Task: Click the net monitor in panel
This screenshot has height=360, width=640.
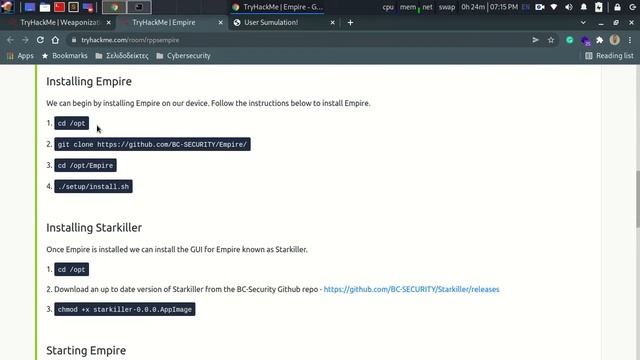Action: coord(427,7)
